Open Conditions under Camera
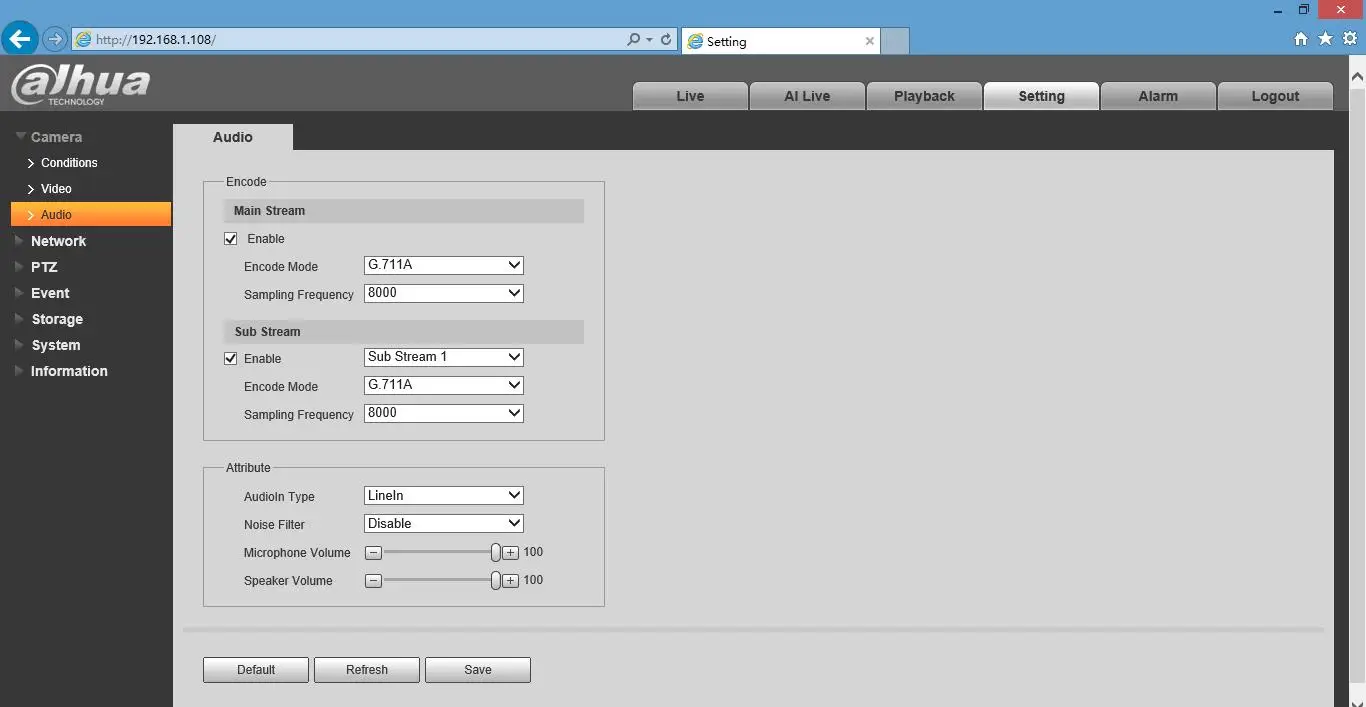Screen dimensions: 1366x707 [69, 163]
